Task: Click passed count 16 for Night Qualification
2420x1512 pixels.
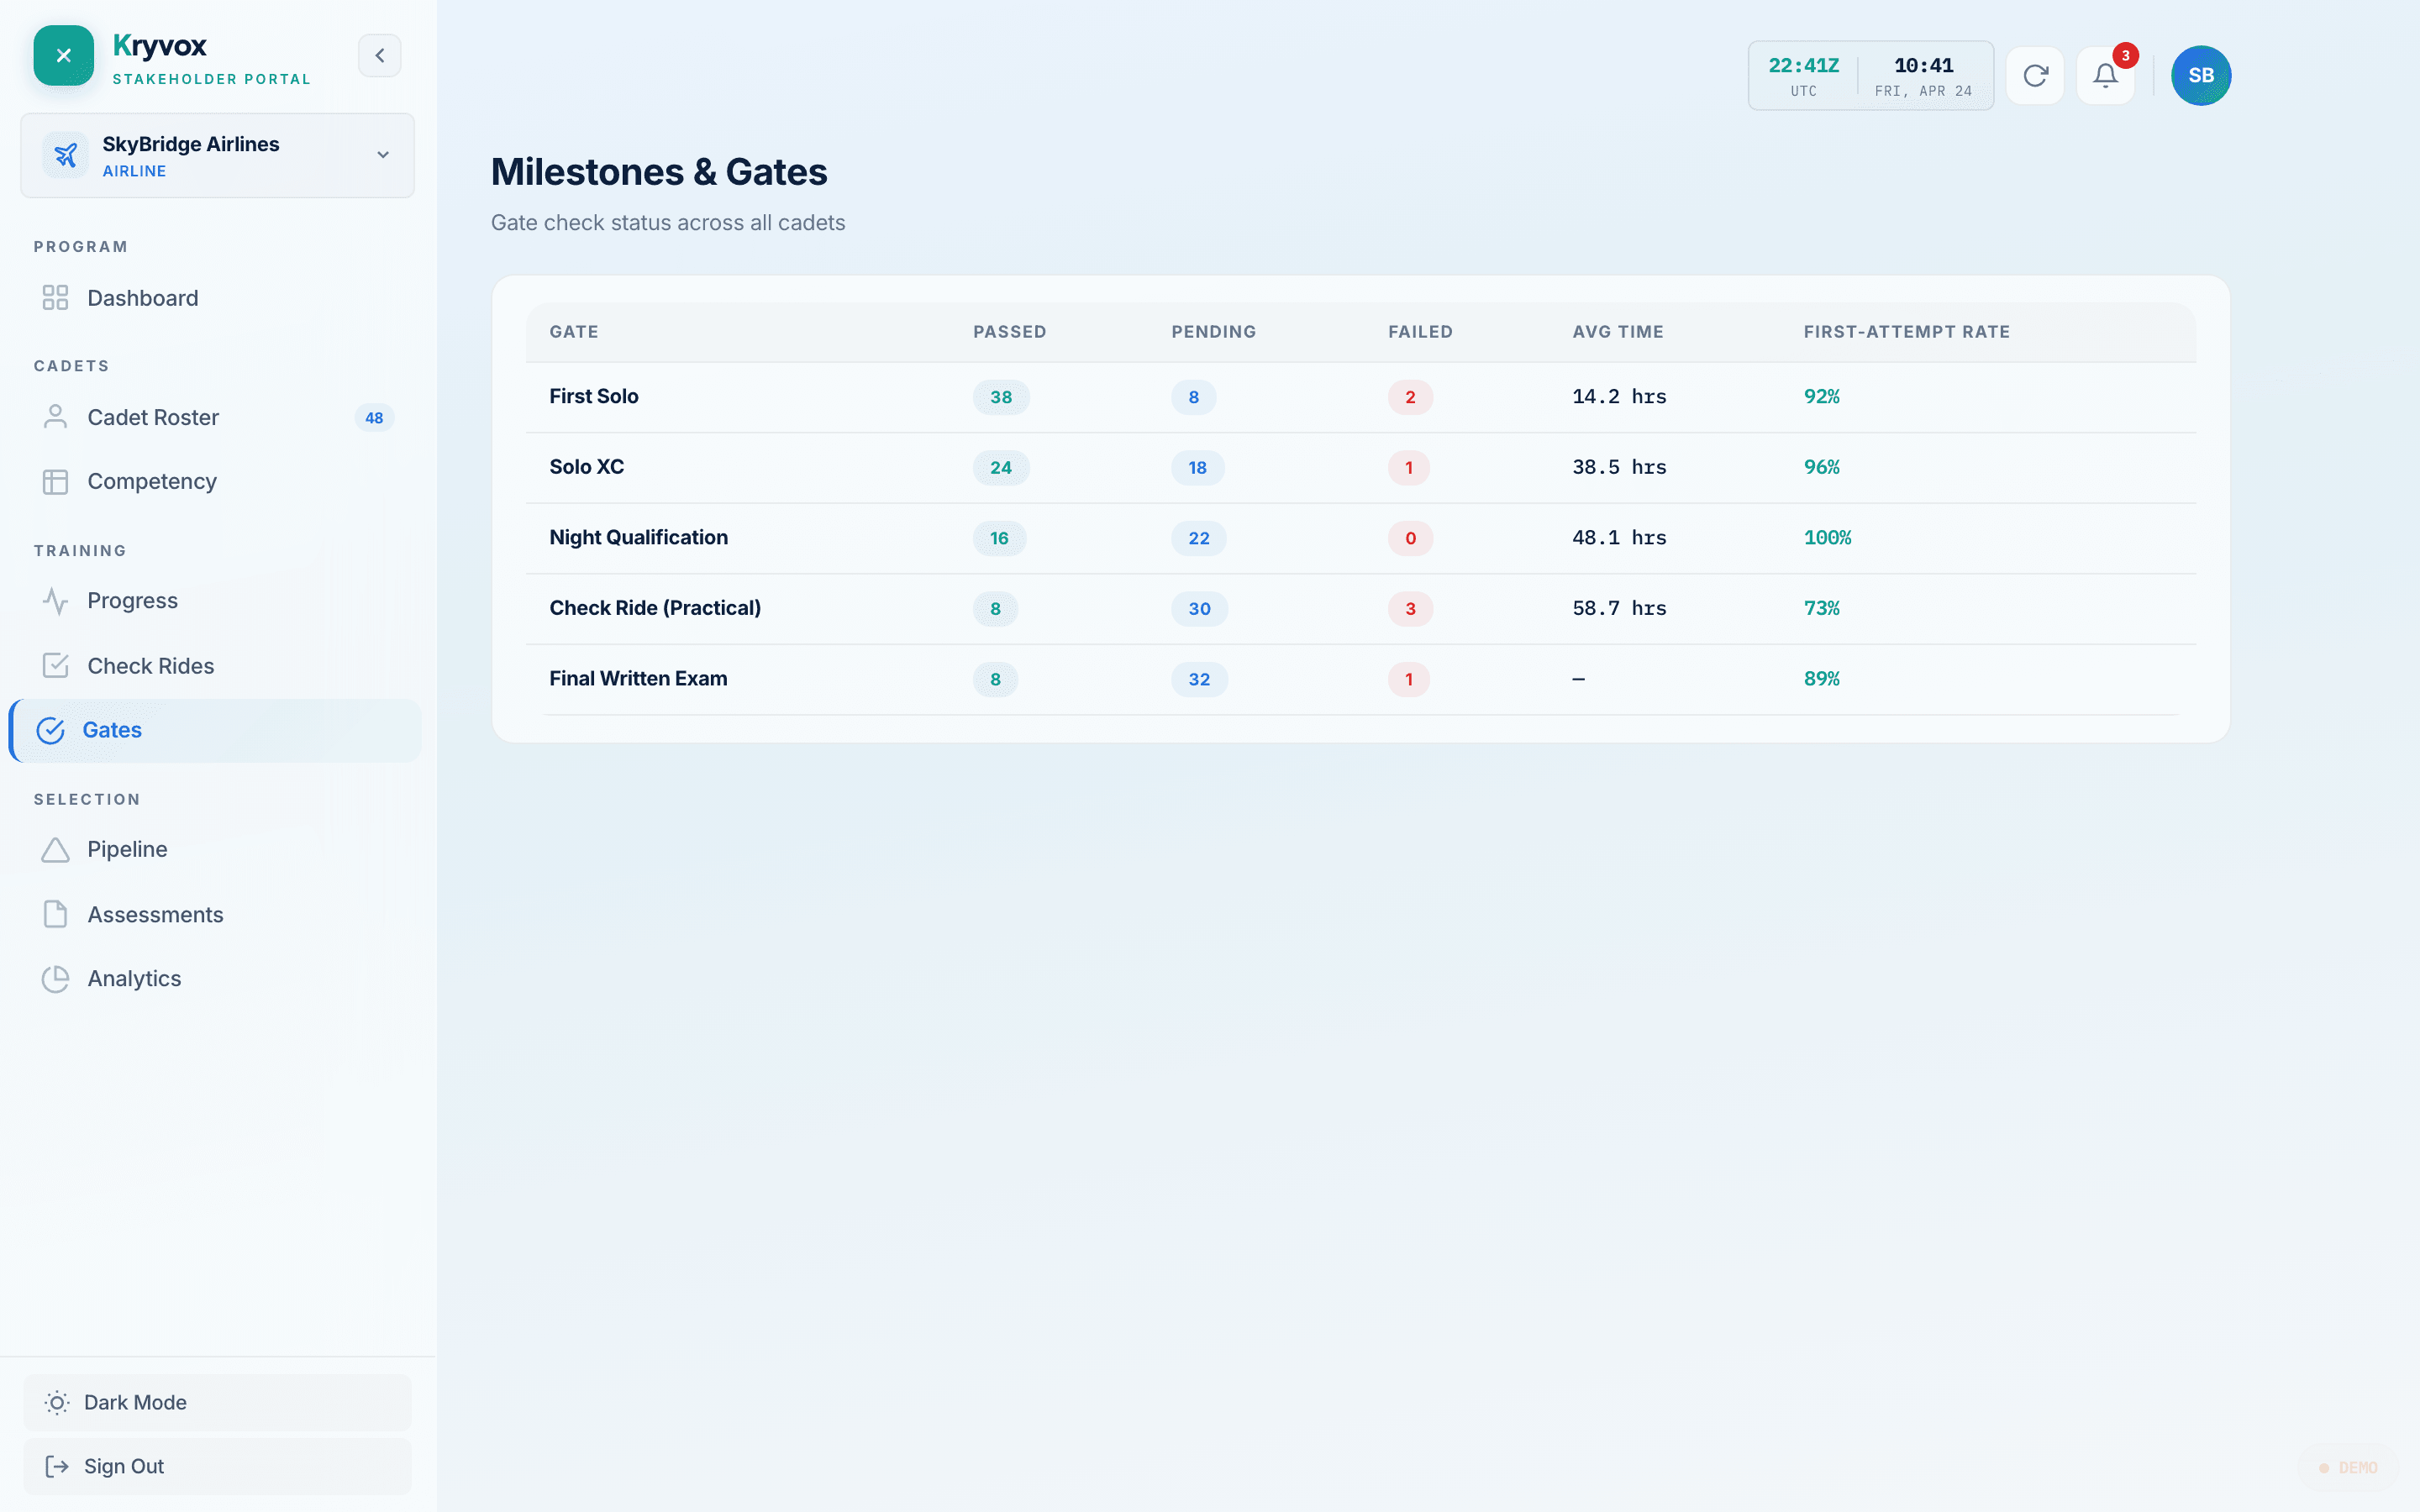Action: (999, 538)
